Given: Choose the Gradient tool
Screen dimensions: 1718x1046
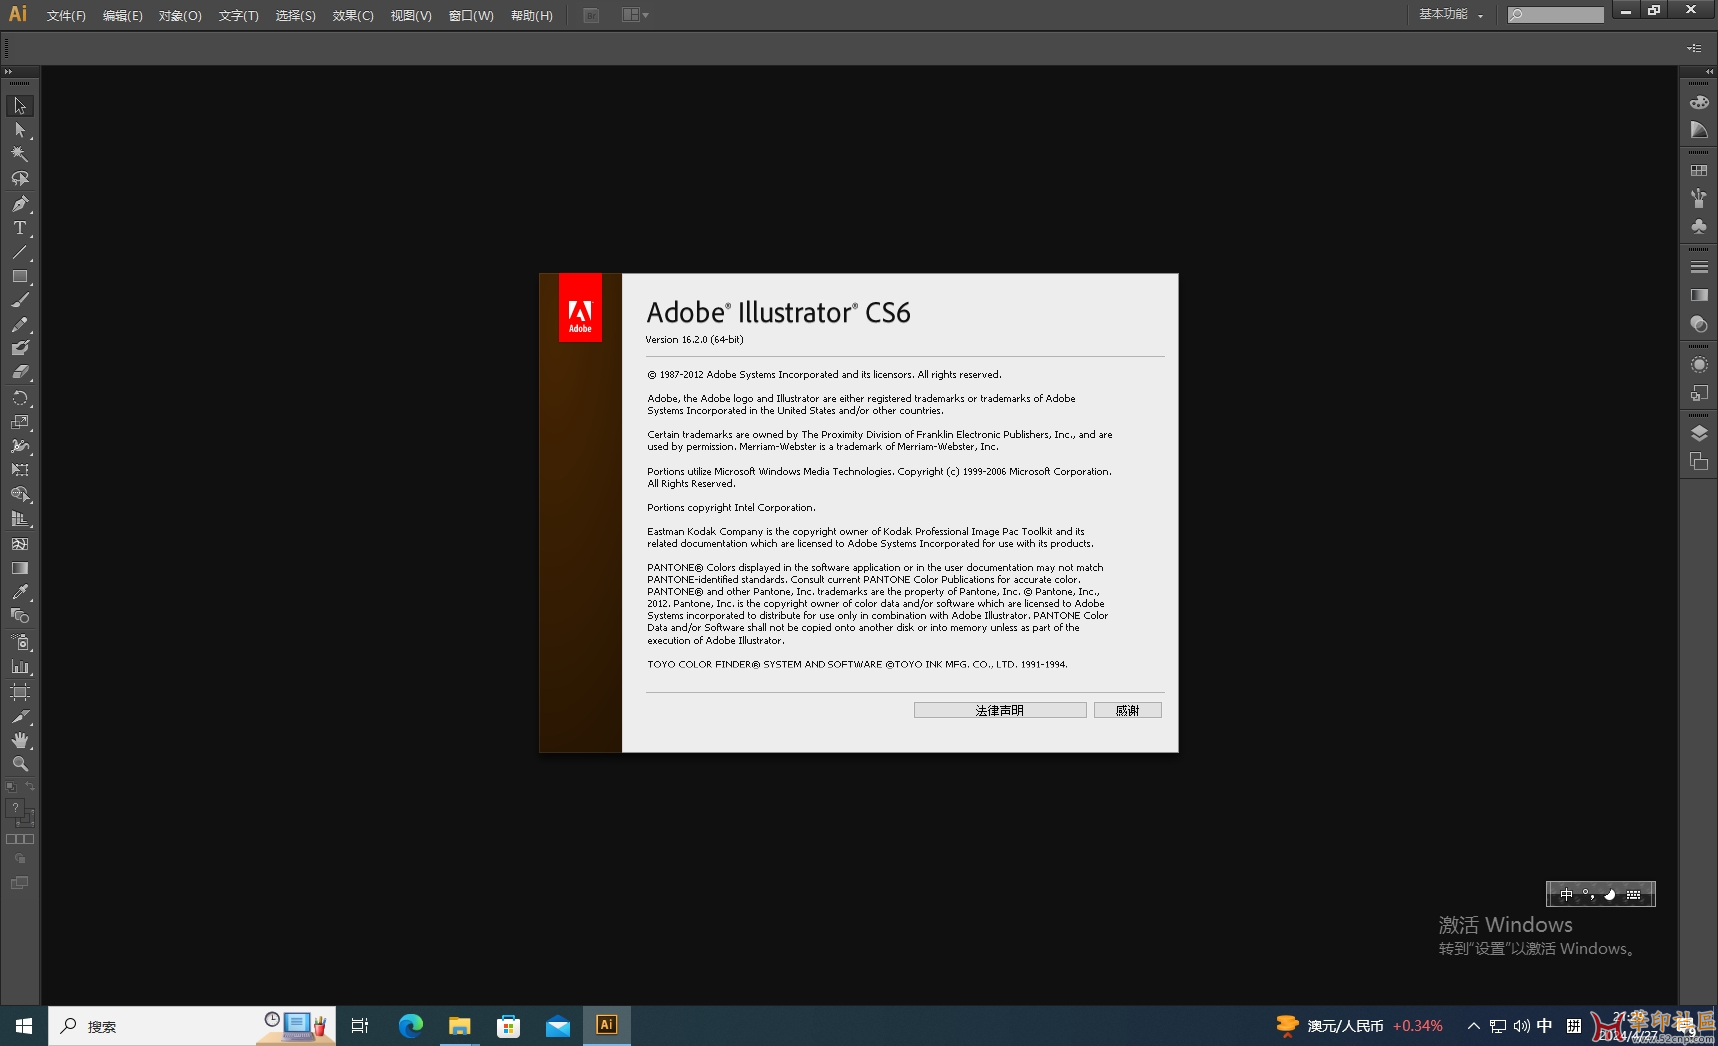Looking at the screenshot, I should 20,568.
